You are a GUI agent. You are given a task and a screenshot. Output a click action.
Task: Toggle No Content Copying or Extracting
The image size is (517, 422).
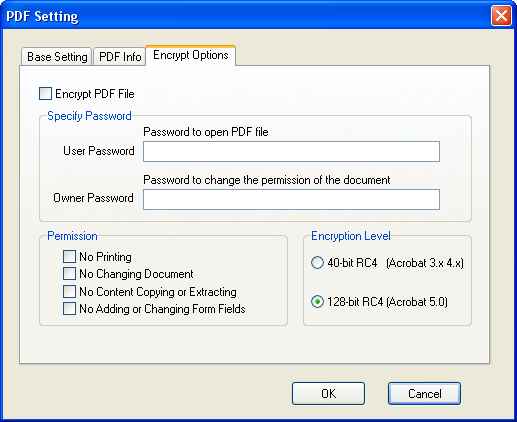click(69, 291)
